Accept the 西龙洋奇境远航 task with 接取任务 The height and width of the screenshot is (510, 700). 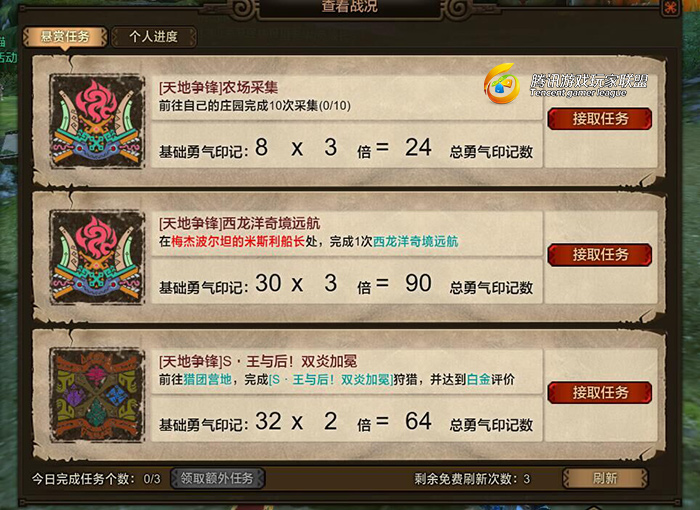pyautogui.click(x=600, y=255)
